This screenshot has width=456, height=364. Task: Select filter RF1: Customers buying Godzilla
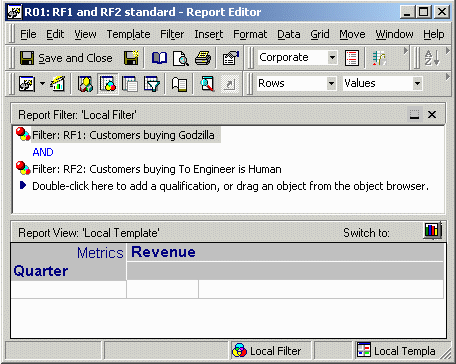[123, 135]
